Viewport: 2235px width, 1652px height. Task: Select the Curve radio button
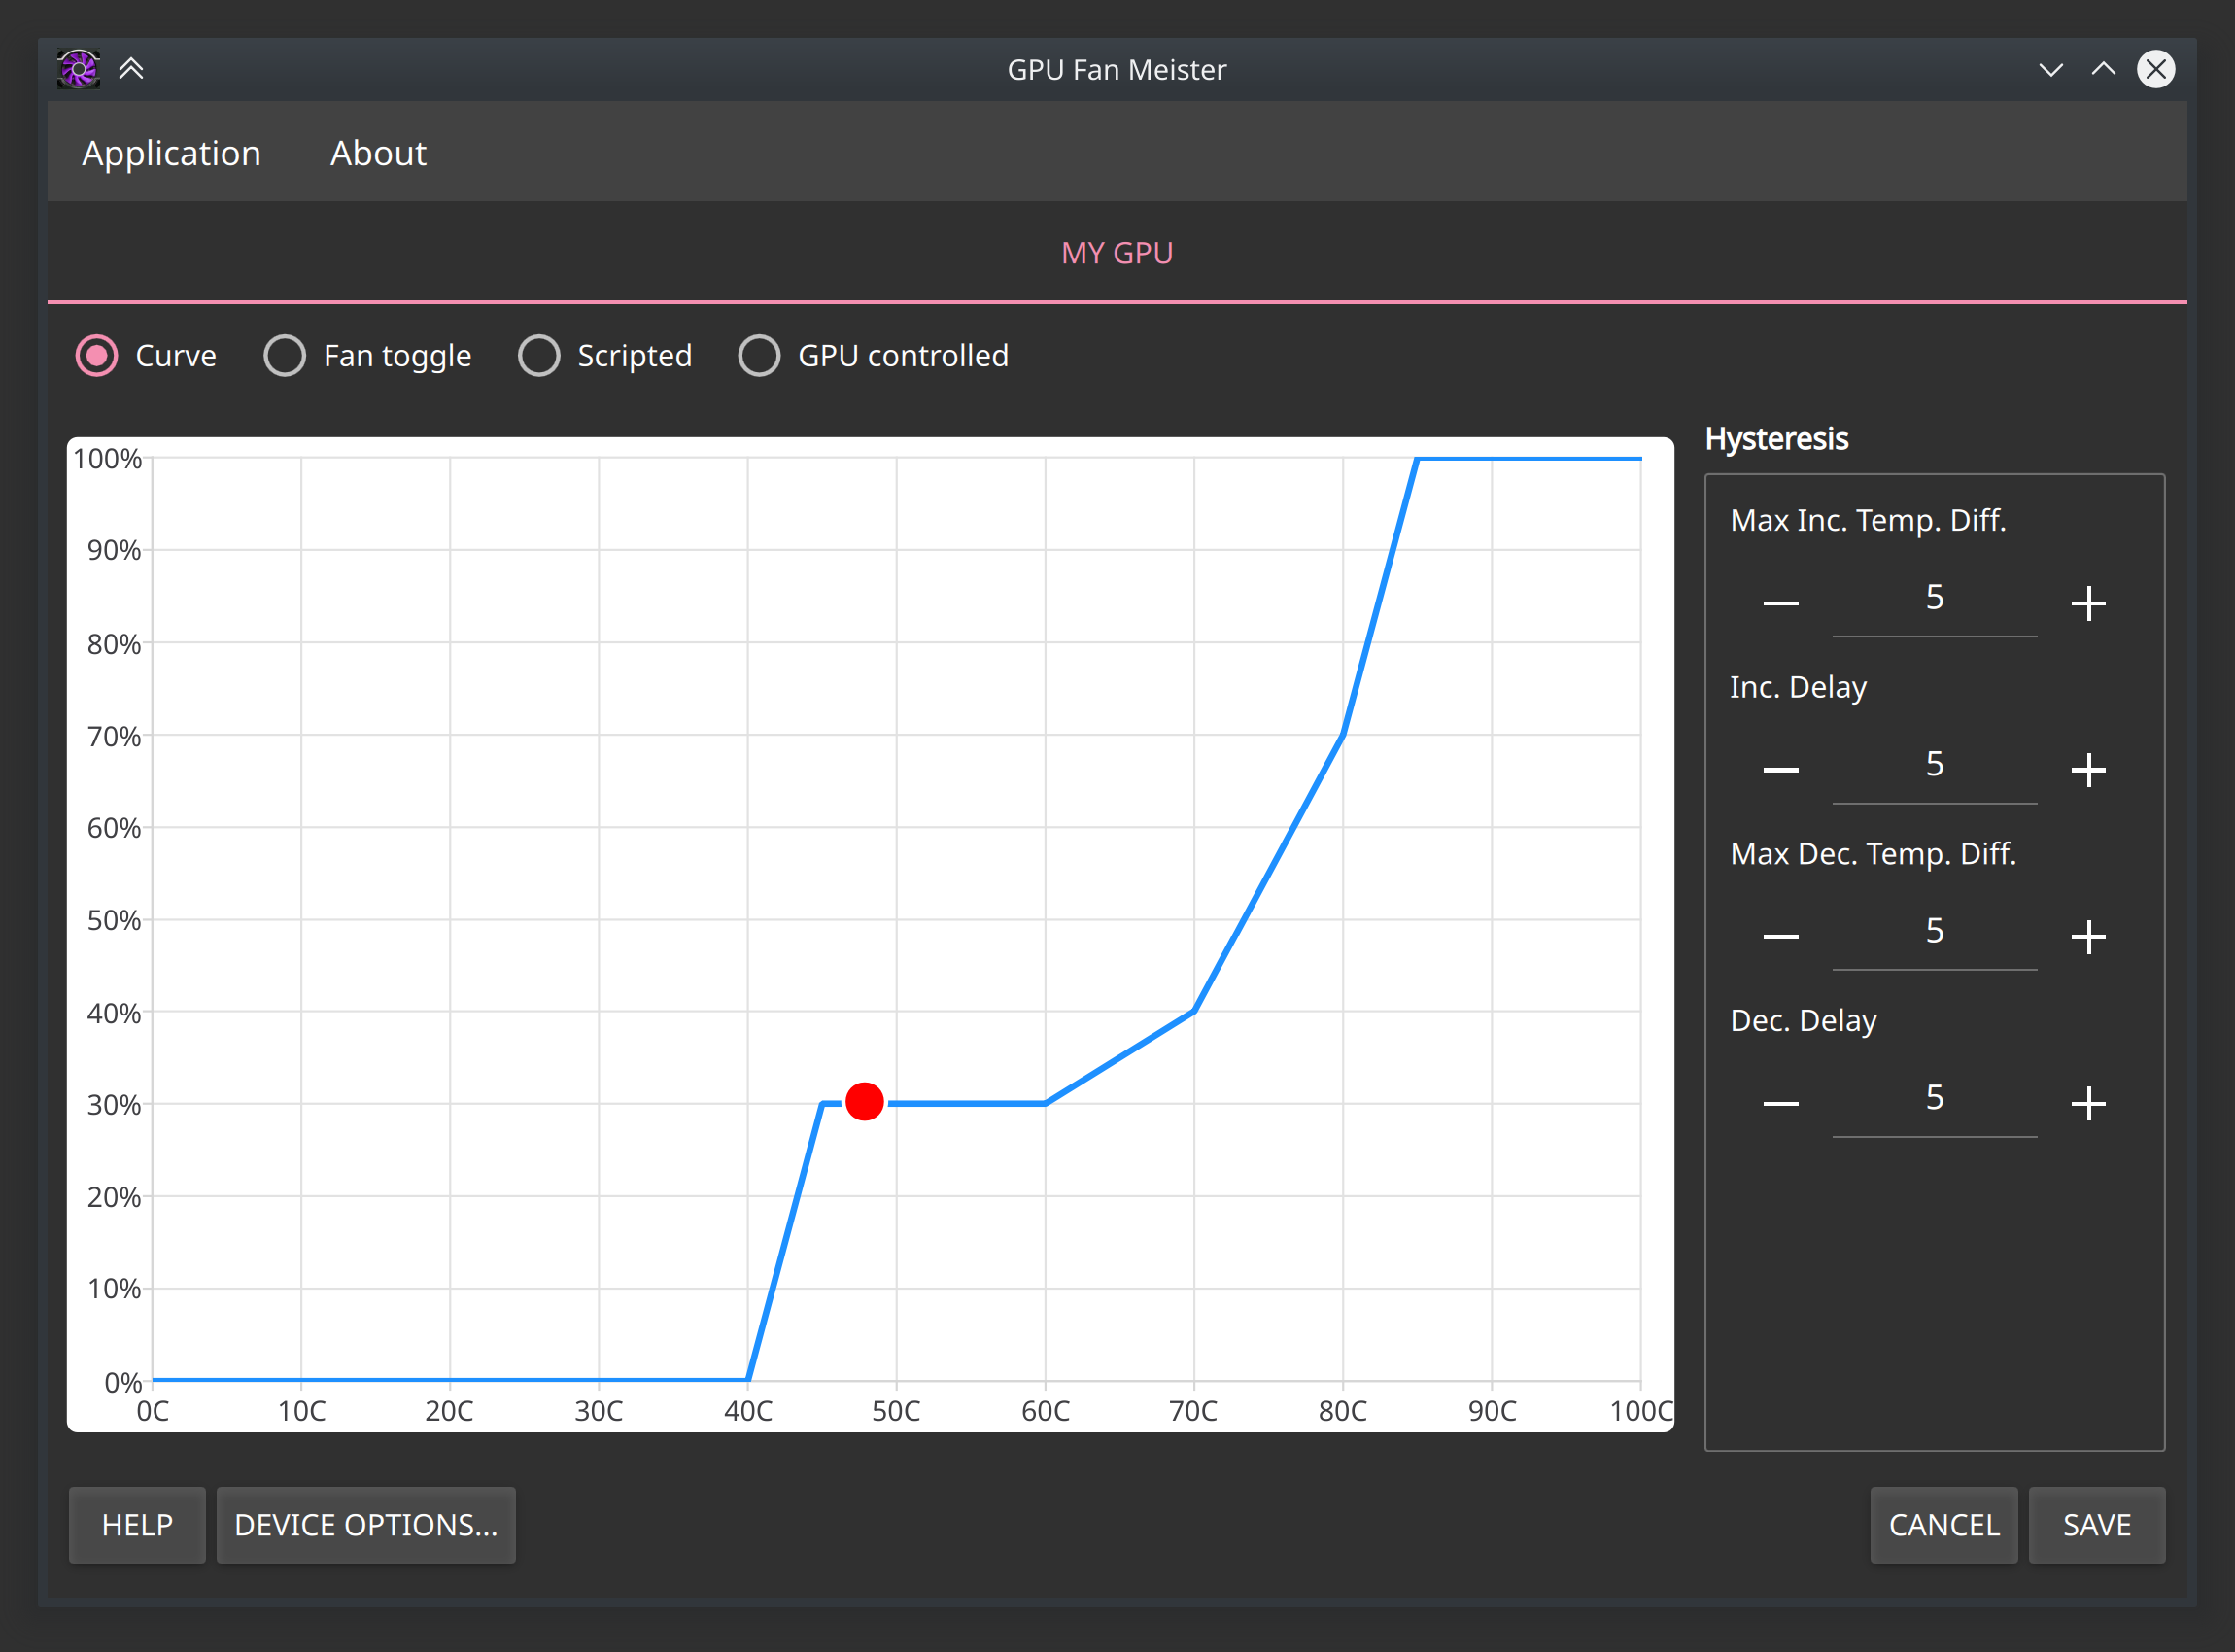point(99,356)
